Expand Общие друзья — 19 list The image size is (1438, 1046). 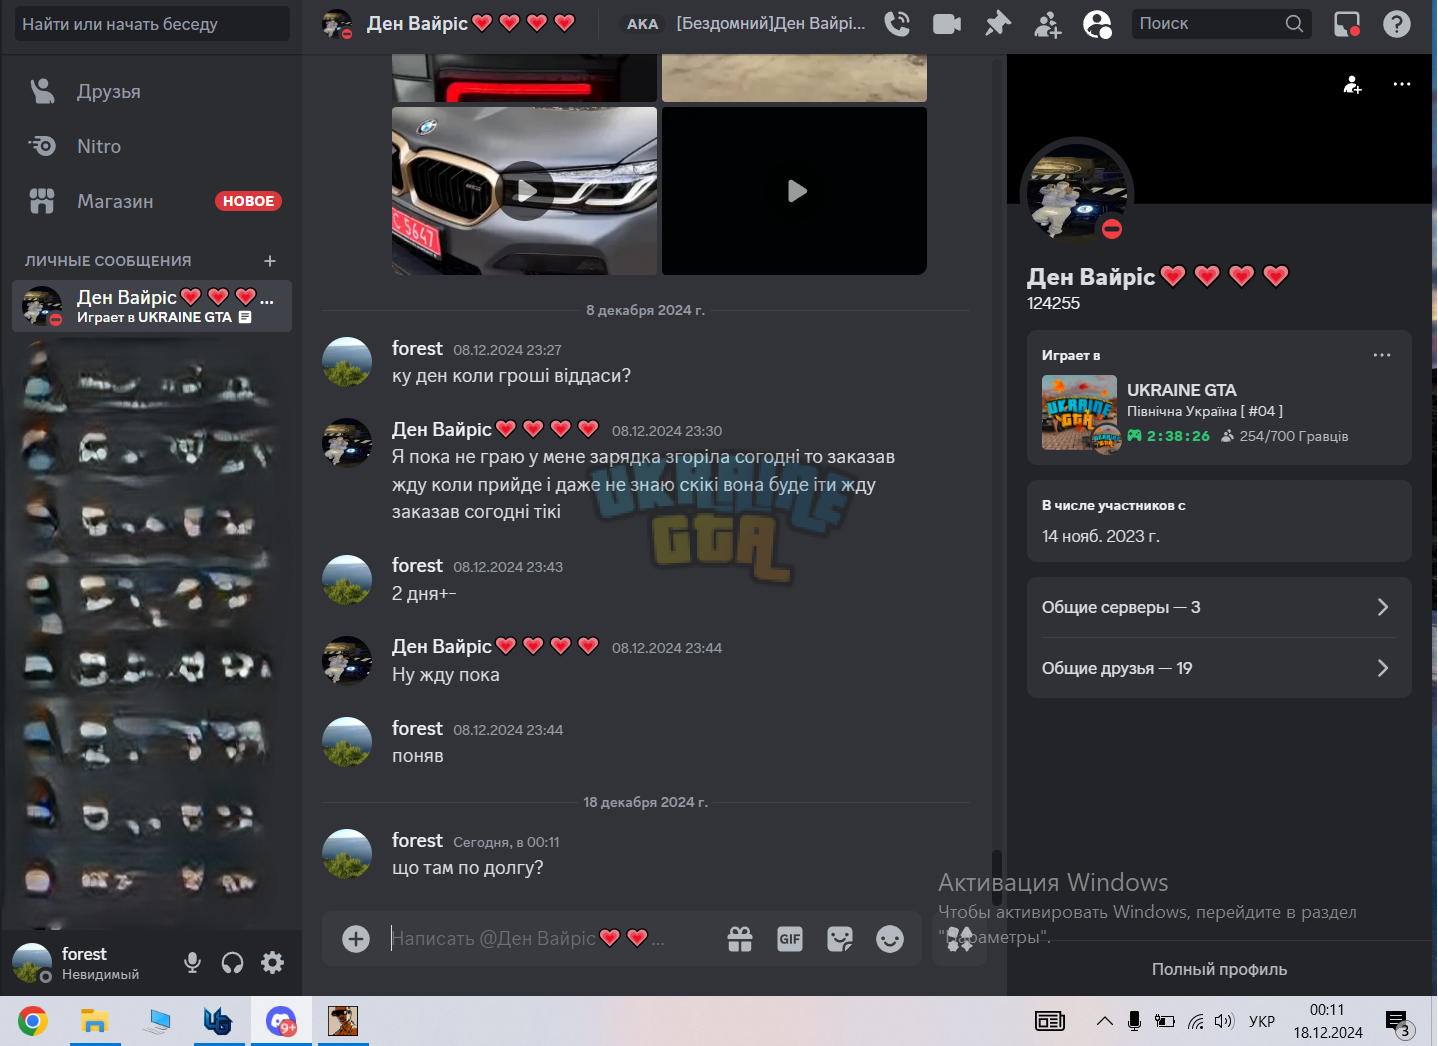(1219, 668)
